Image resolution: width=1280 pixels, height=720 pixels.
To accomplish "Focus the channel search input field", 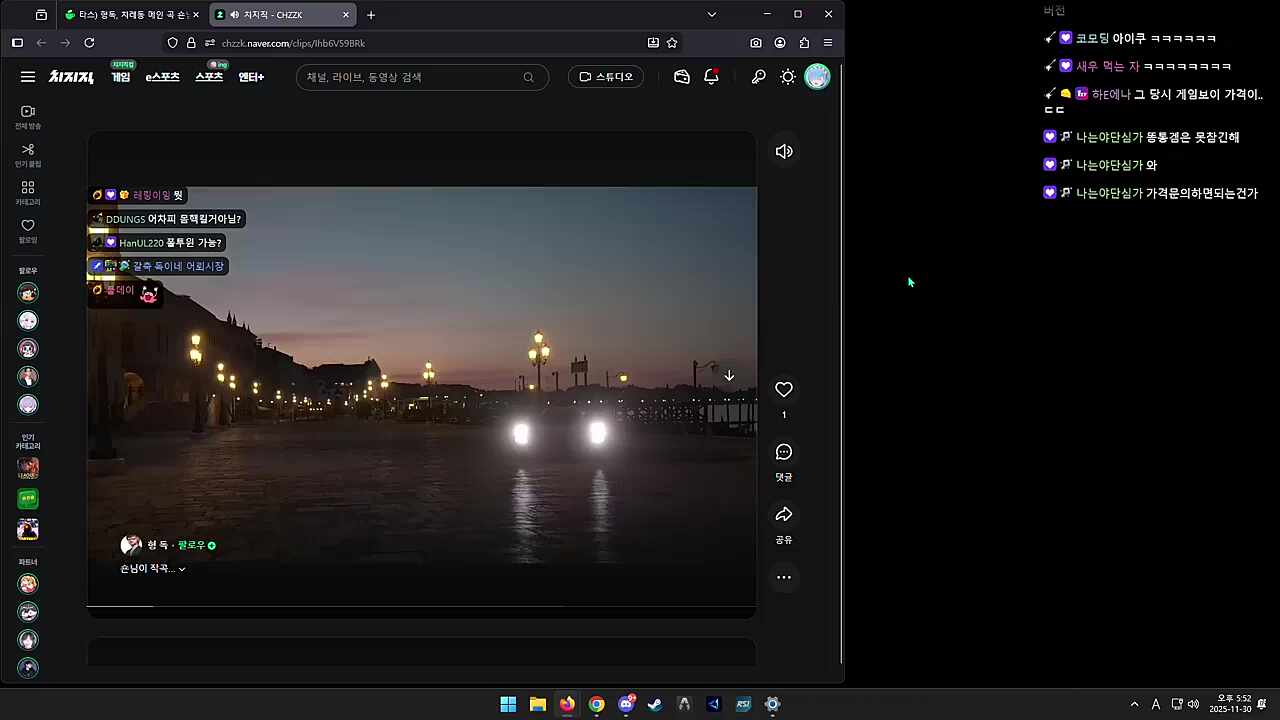I will [x=412, y=77].
